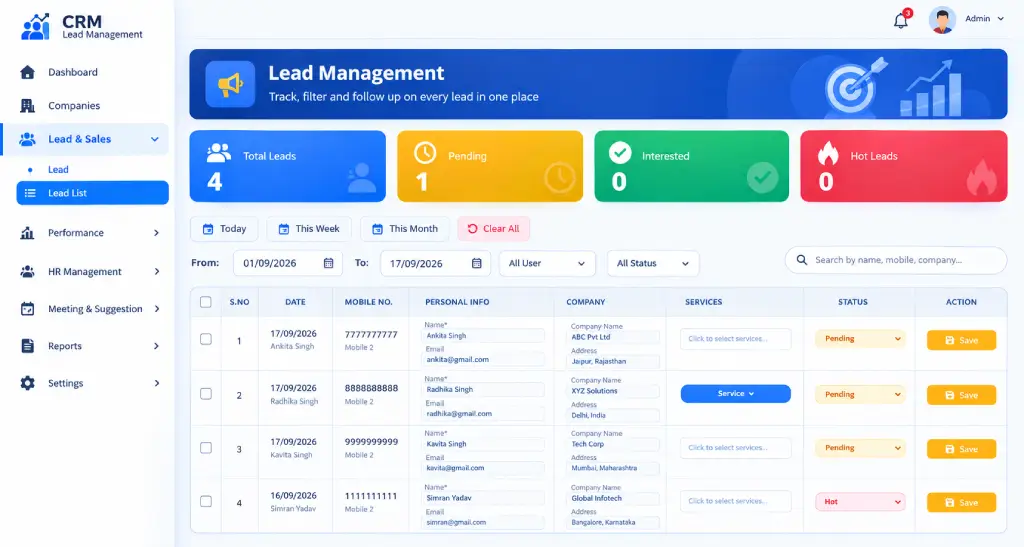Check the row for Radhika Singh

206,394
